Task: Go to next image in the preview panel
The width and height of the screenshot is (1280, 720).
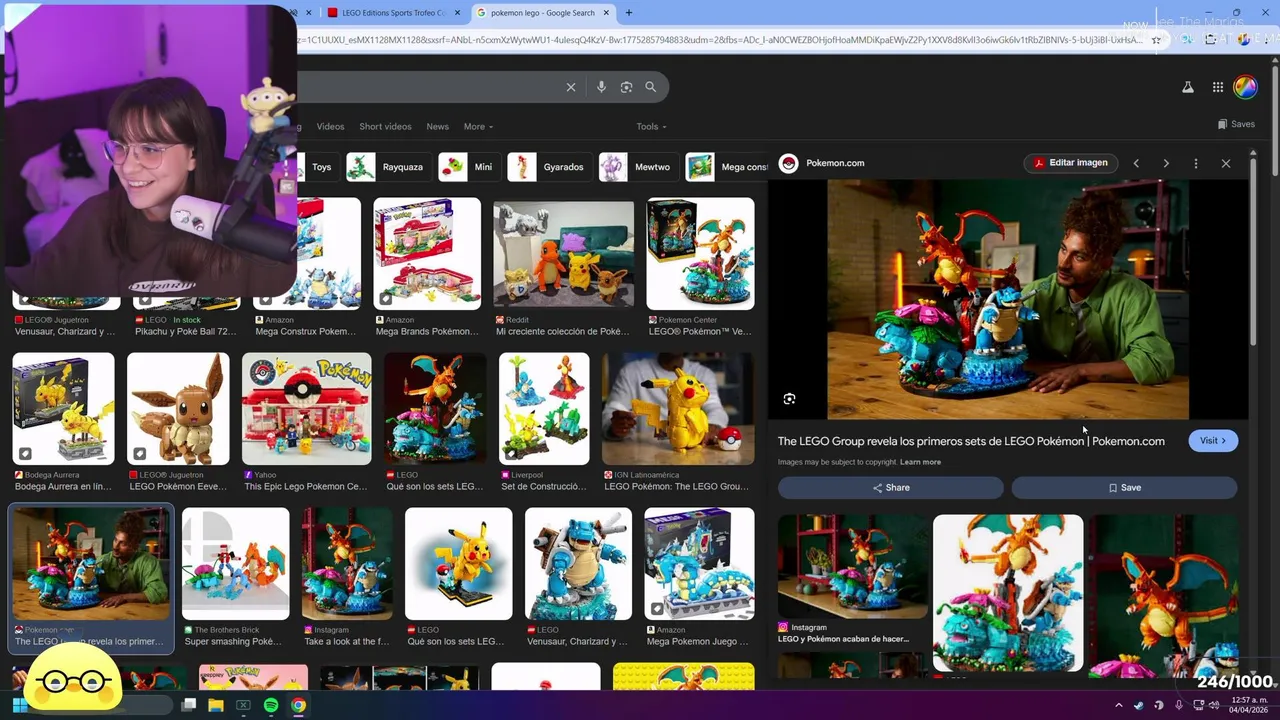Action: (x=1166, y=163)
